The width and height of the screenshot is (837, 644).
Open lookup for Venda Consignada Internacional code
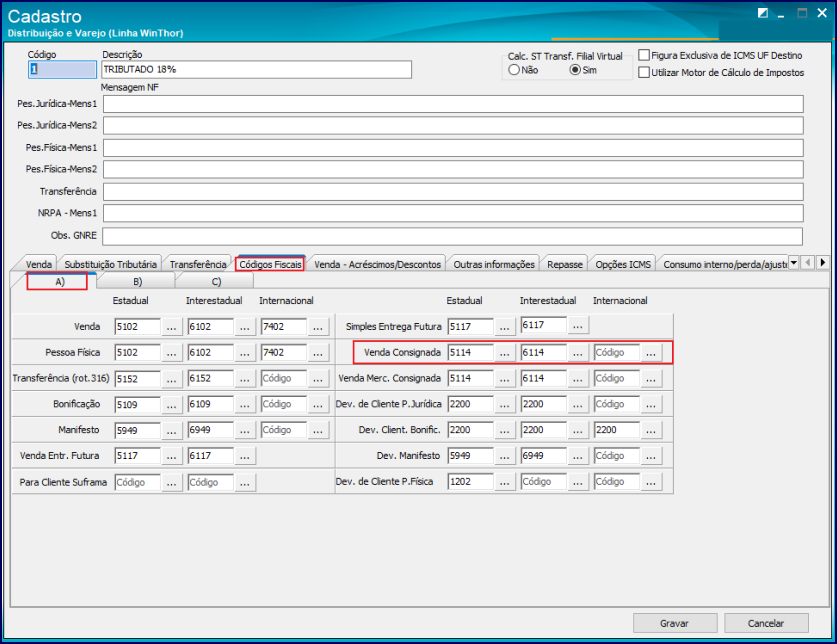[x=651, y=352]
